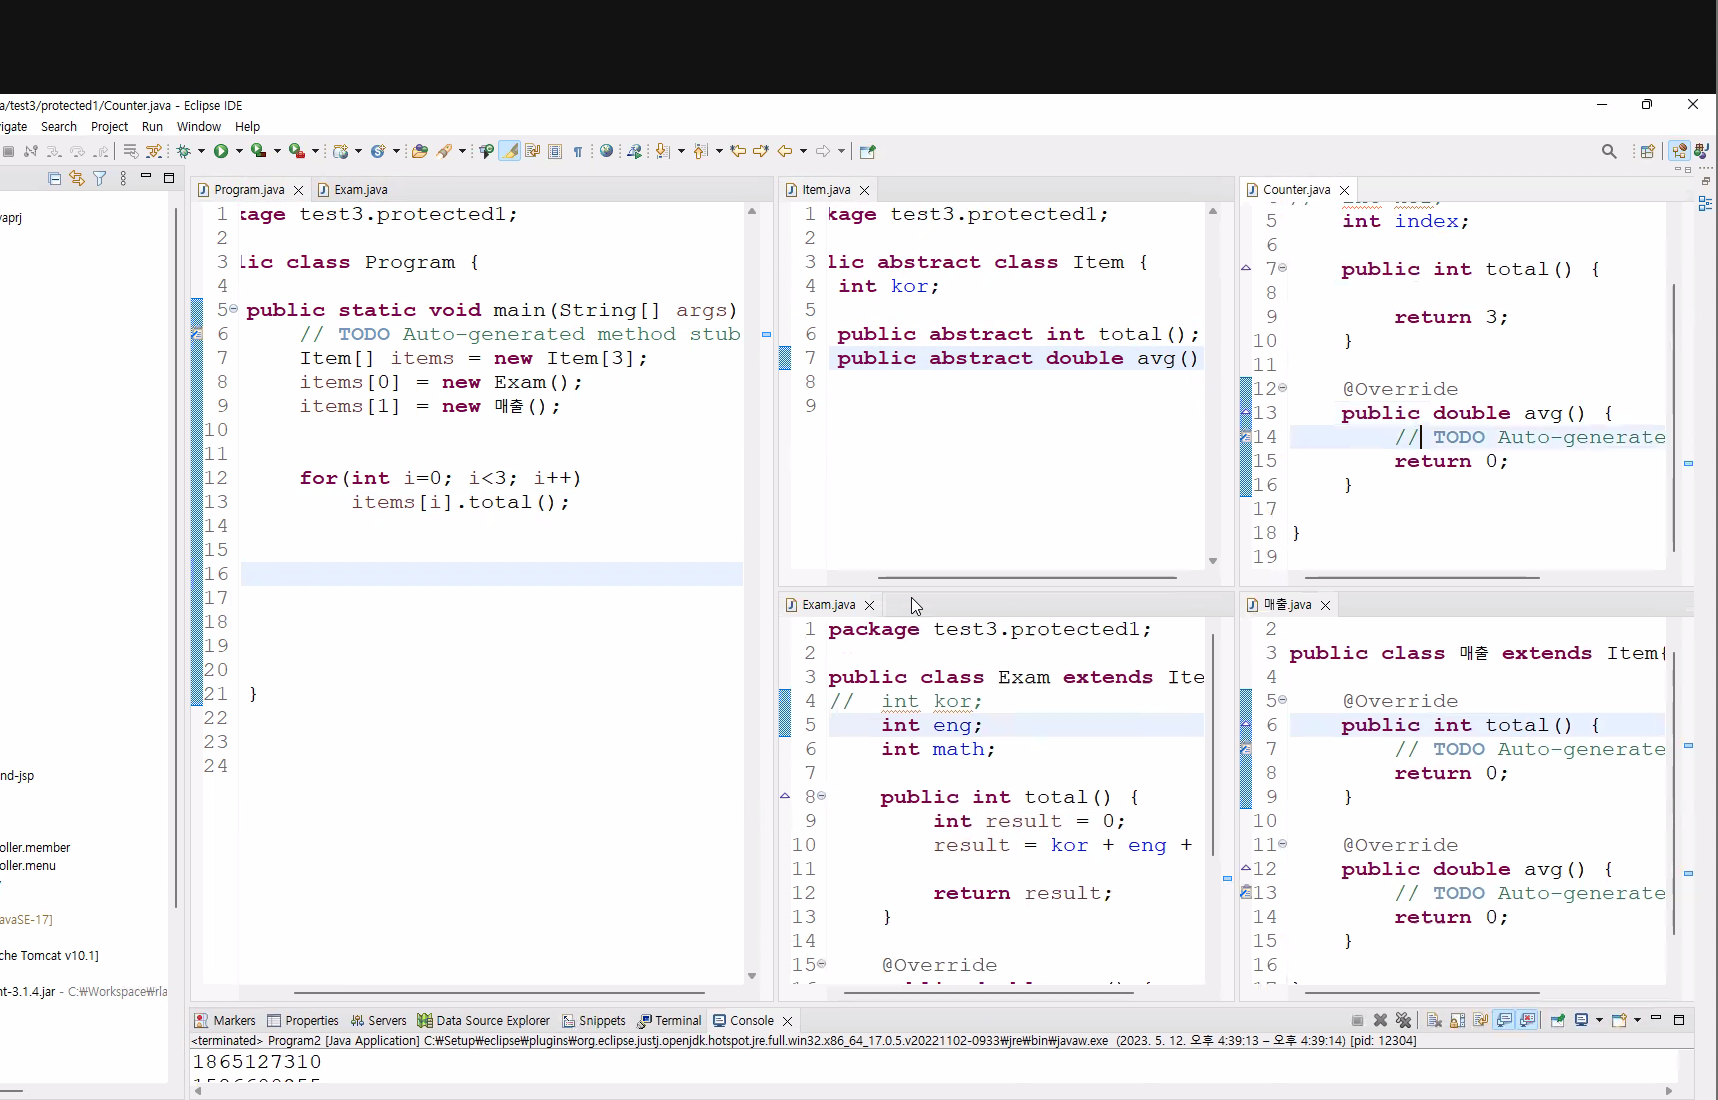Click Program.java vertical scrollbar up arrow
This screenshot has height=1100, width=1718.
click(752, 211)
